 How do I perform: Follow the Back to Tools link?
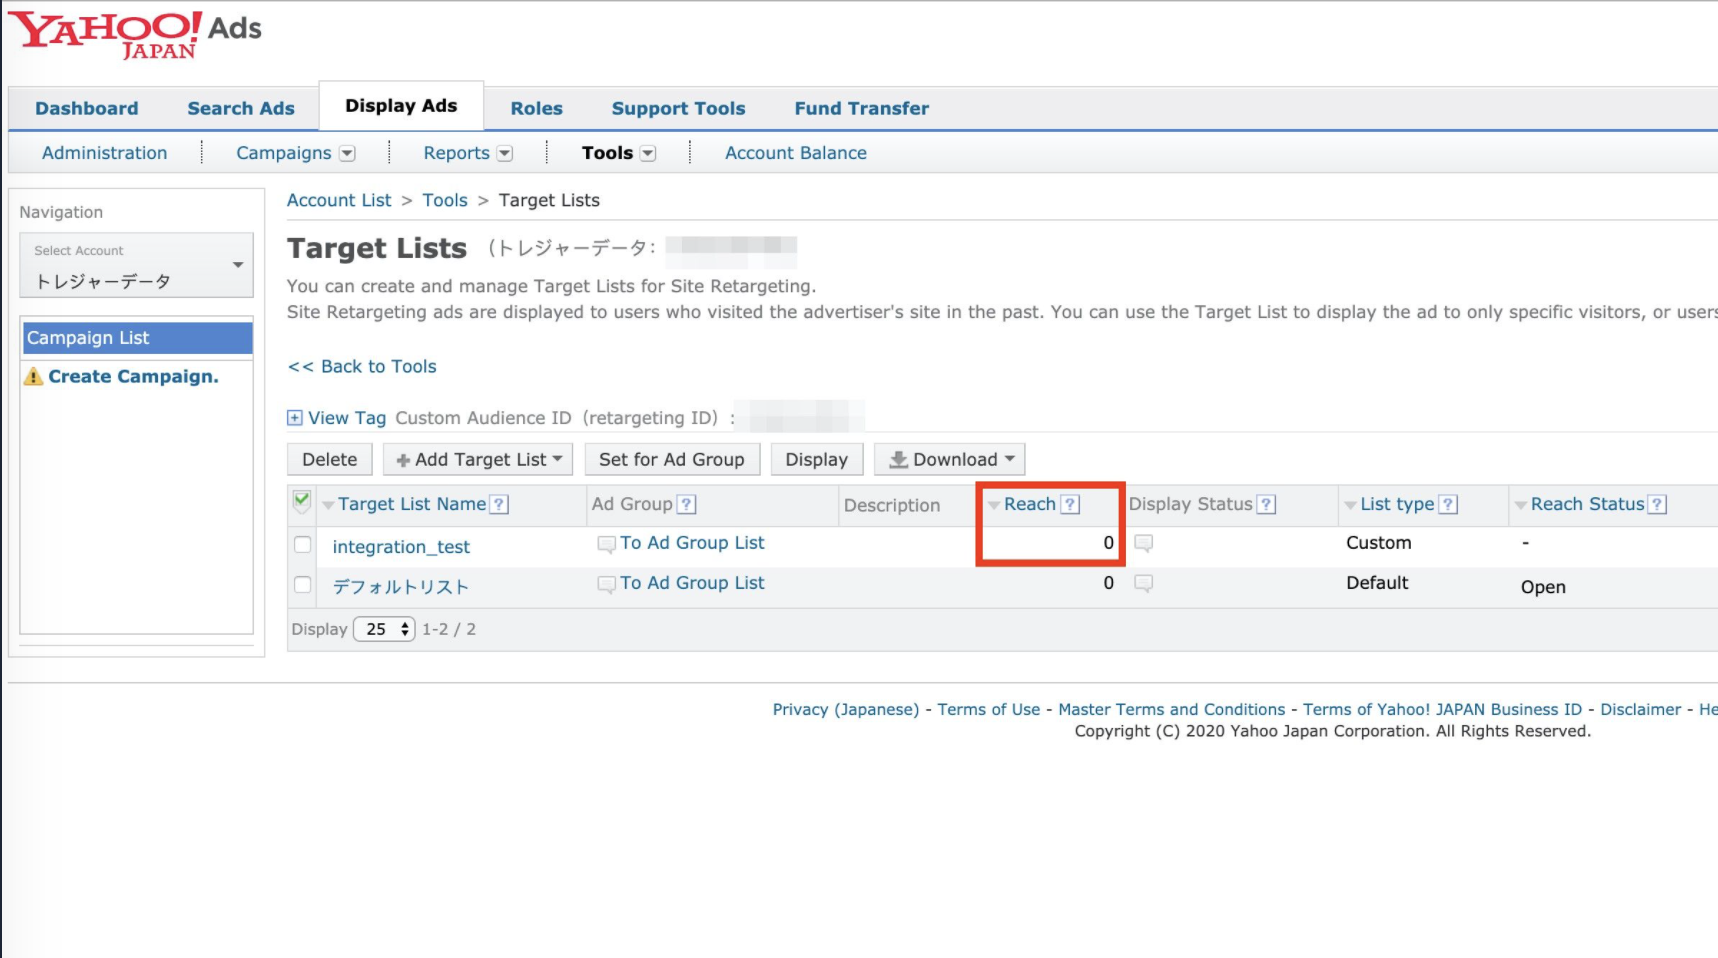point(362,367)
